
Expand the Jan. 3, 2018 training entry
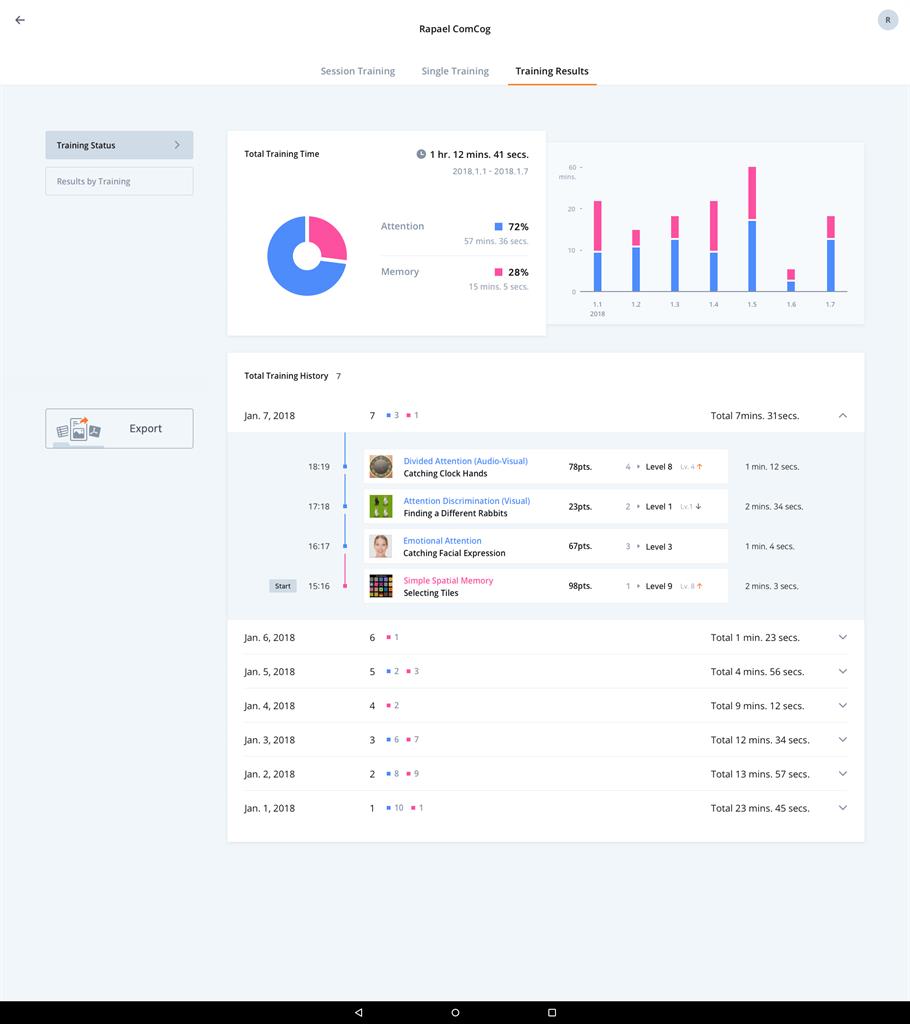(842, 740)
